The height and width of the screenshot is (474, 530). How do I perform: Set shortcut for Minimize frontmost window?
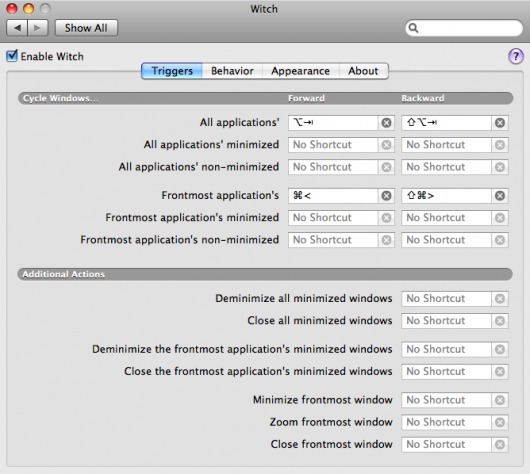pos(446,400)
